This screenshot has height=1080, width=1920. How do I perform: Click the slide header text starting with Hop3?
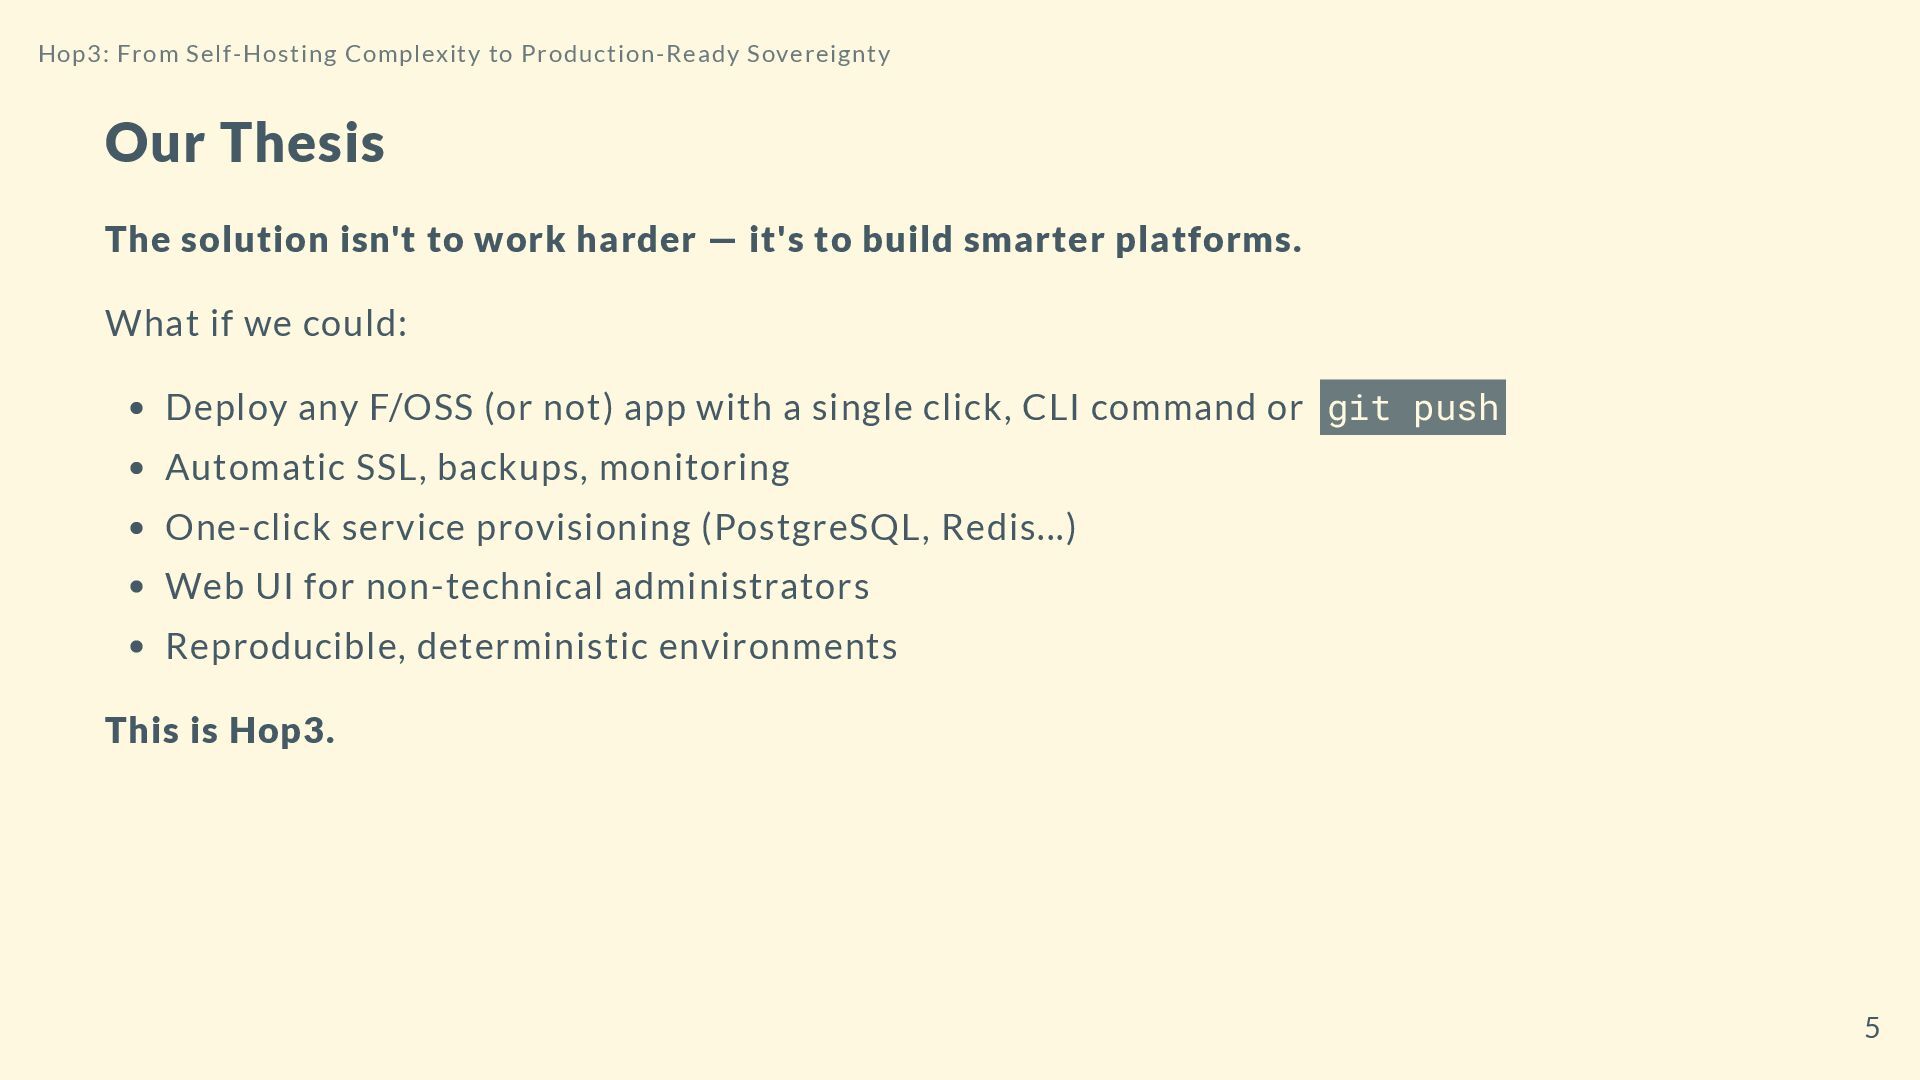(464, 54)
